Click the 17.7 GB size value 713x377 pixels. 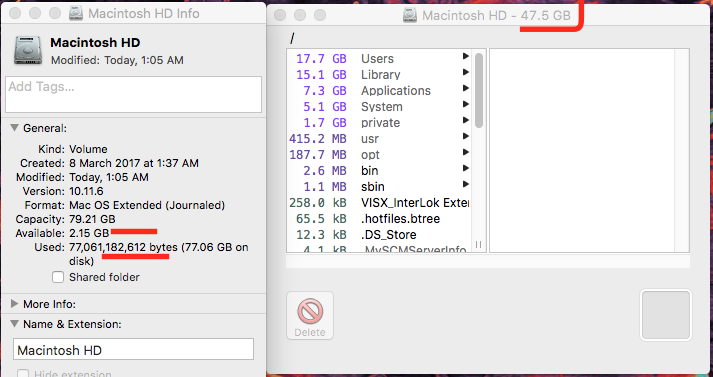coord(321,59)
